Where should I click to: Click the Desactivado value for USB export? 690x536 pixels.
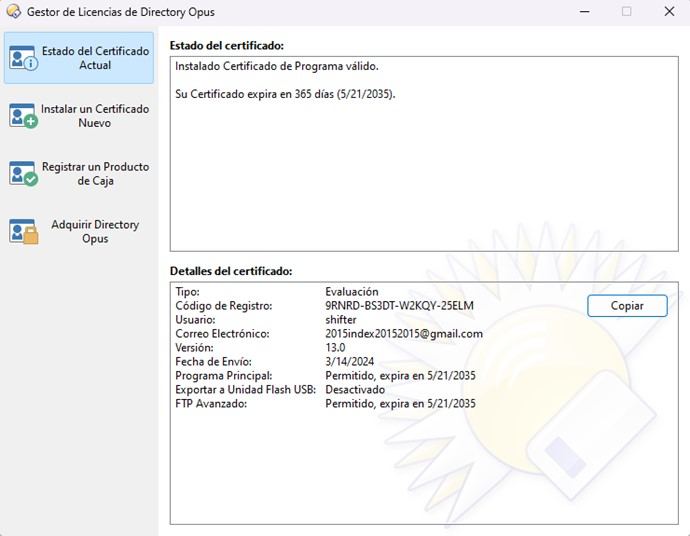click(355, 389)
